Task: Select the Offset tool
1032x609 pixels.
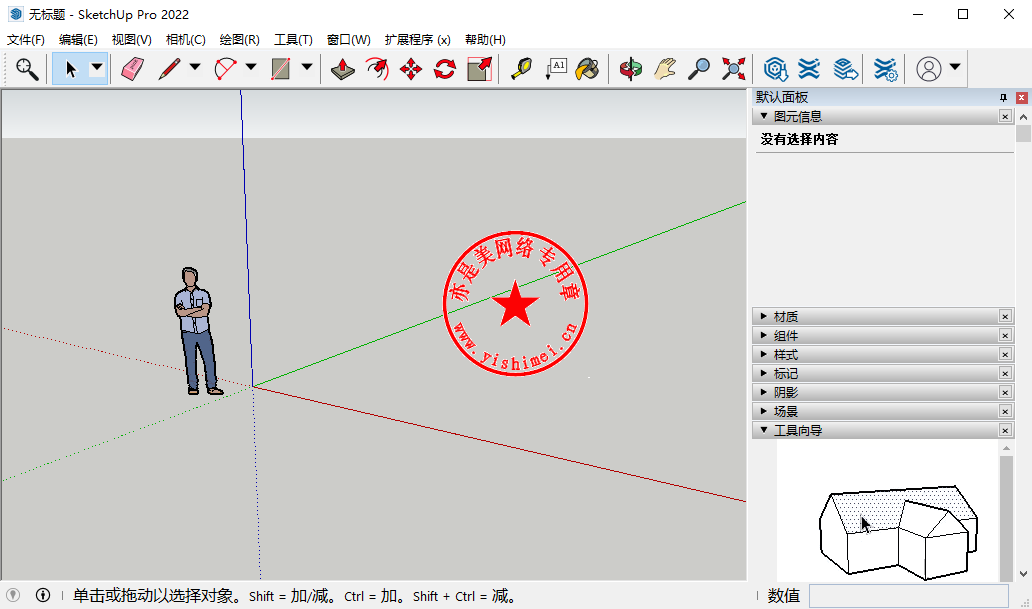Action: 377,68
